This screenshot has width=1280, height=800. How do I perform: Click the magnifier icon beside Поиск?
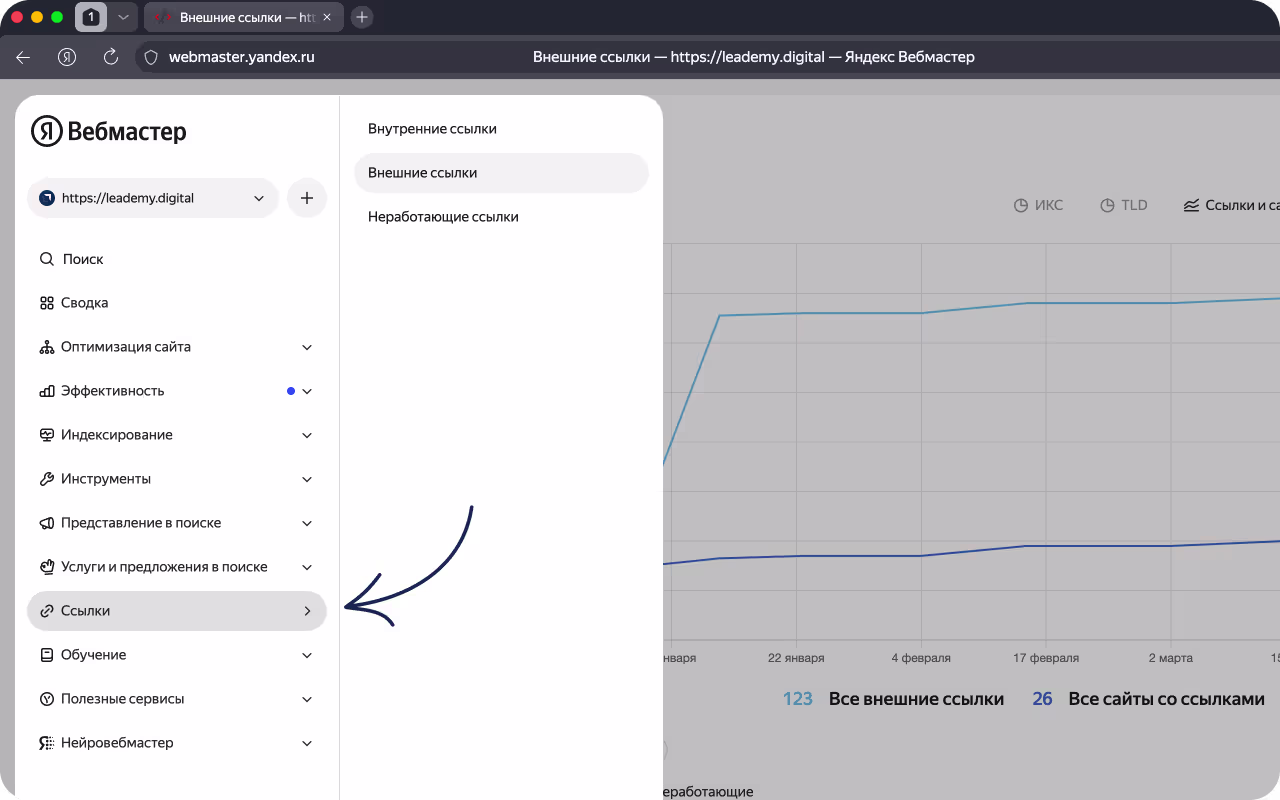pyautogui.click(x=46, y=259)
